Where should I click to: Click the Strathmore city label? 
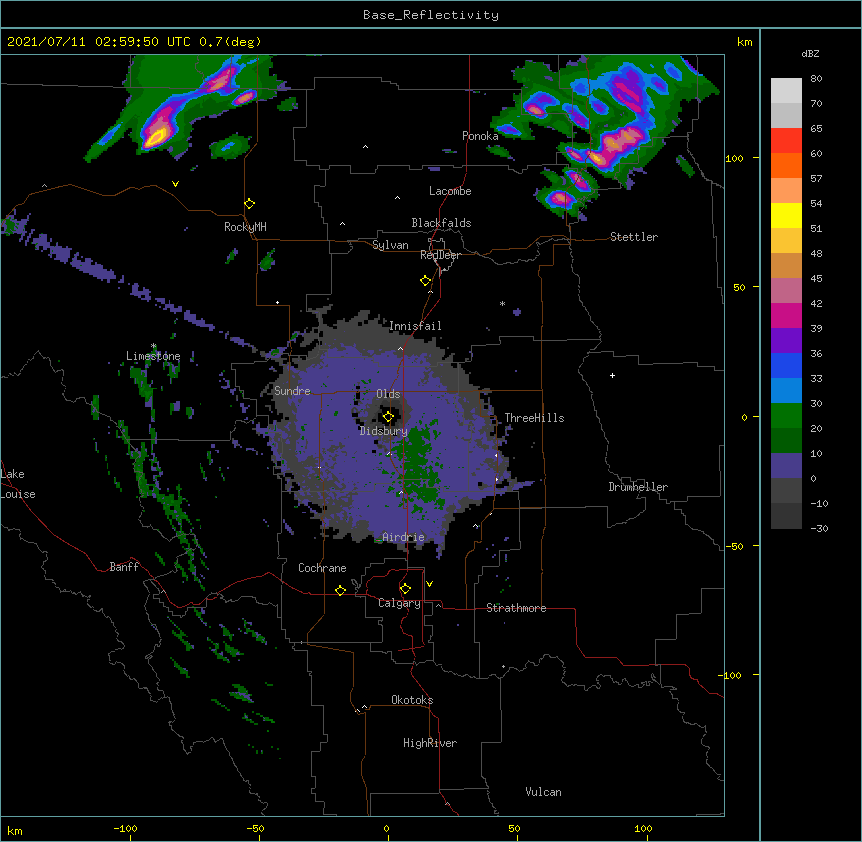tap(516, 608)
